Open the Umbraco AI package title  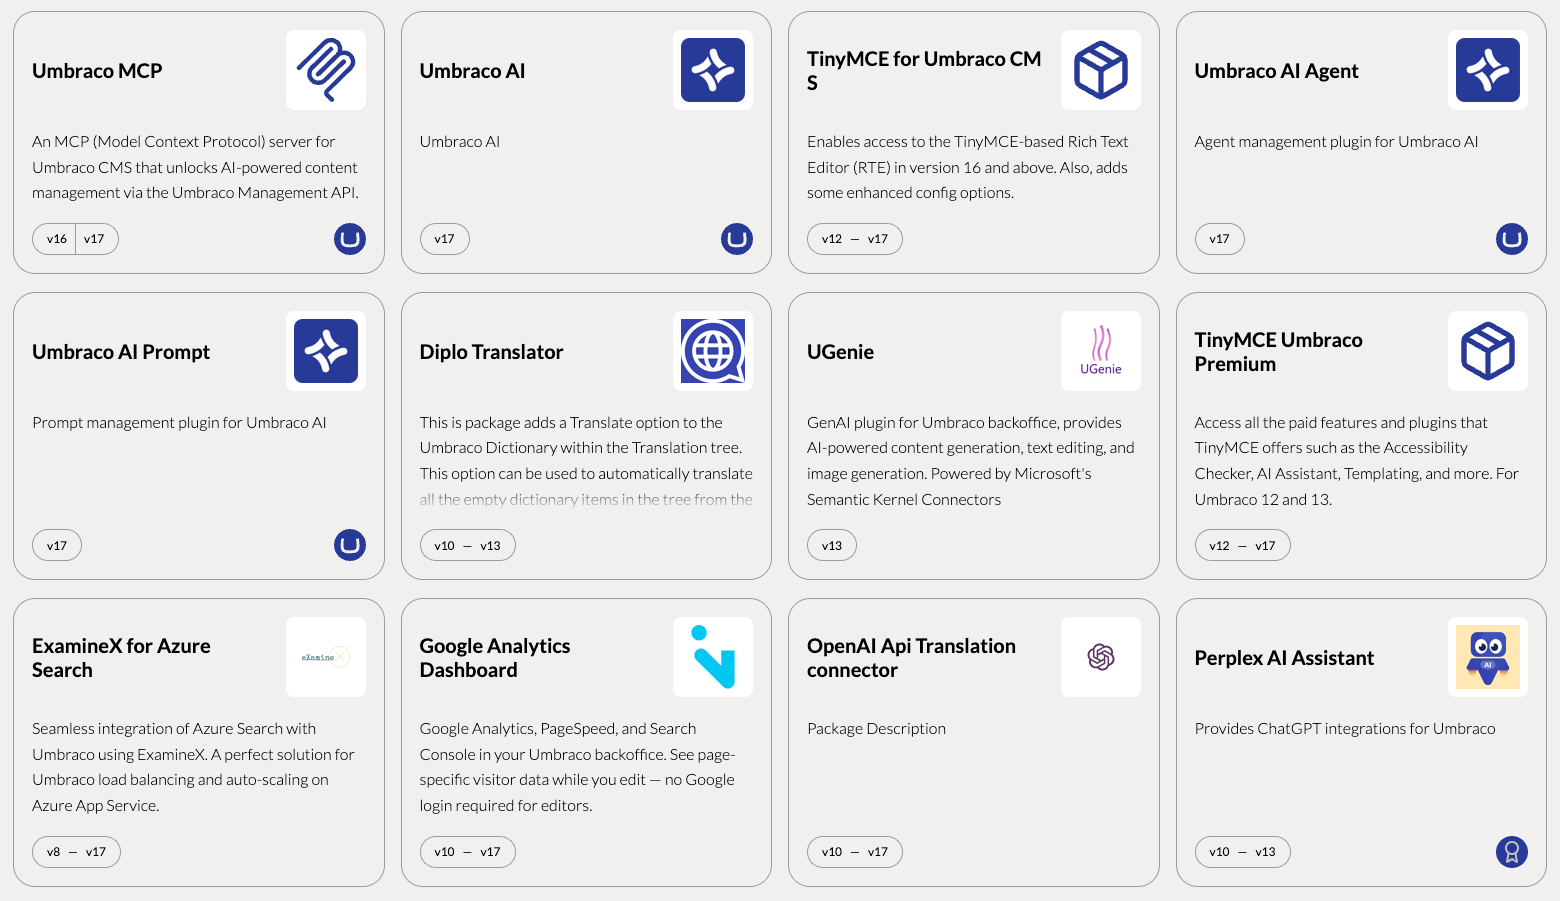point(472,71)
